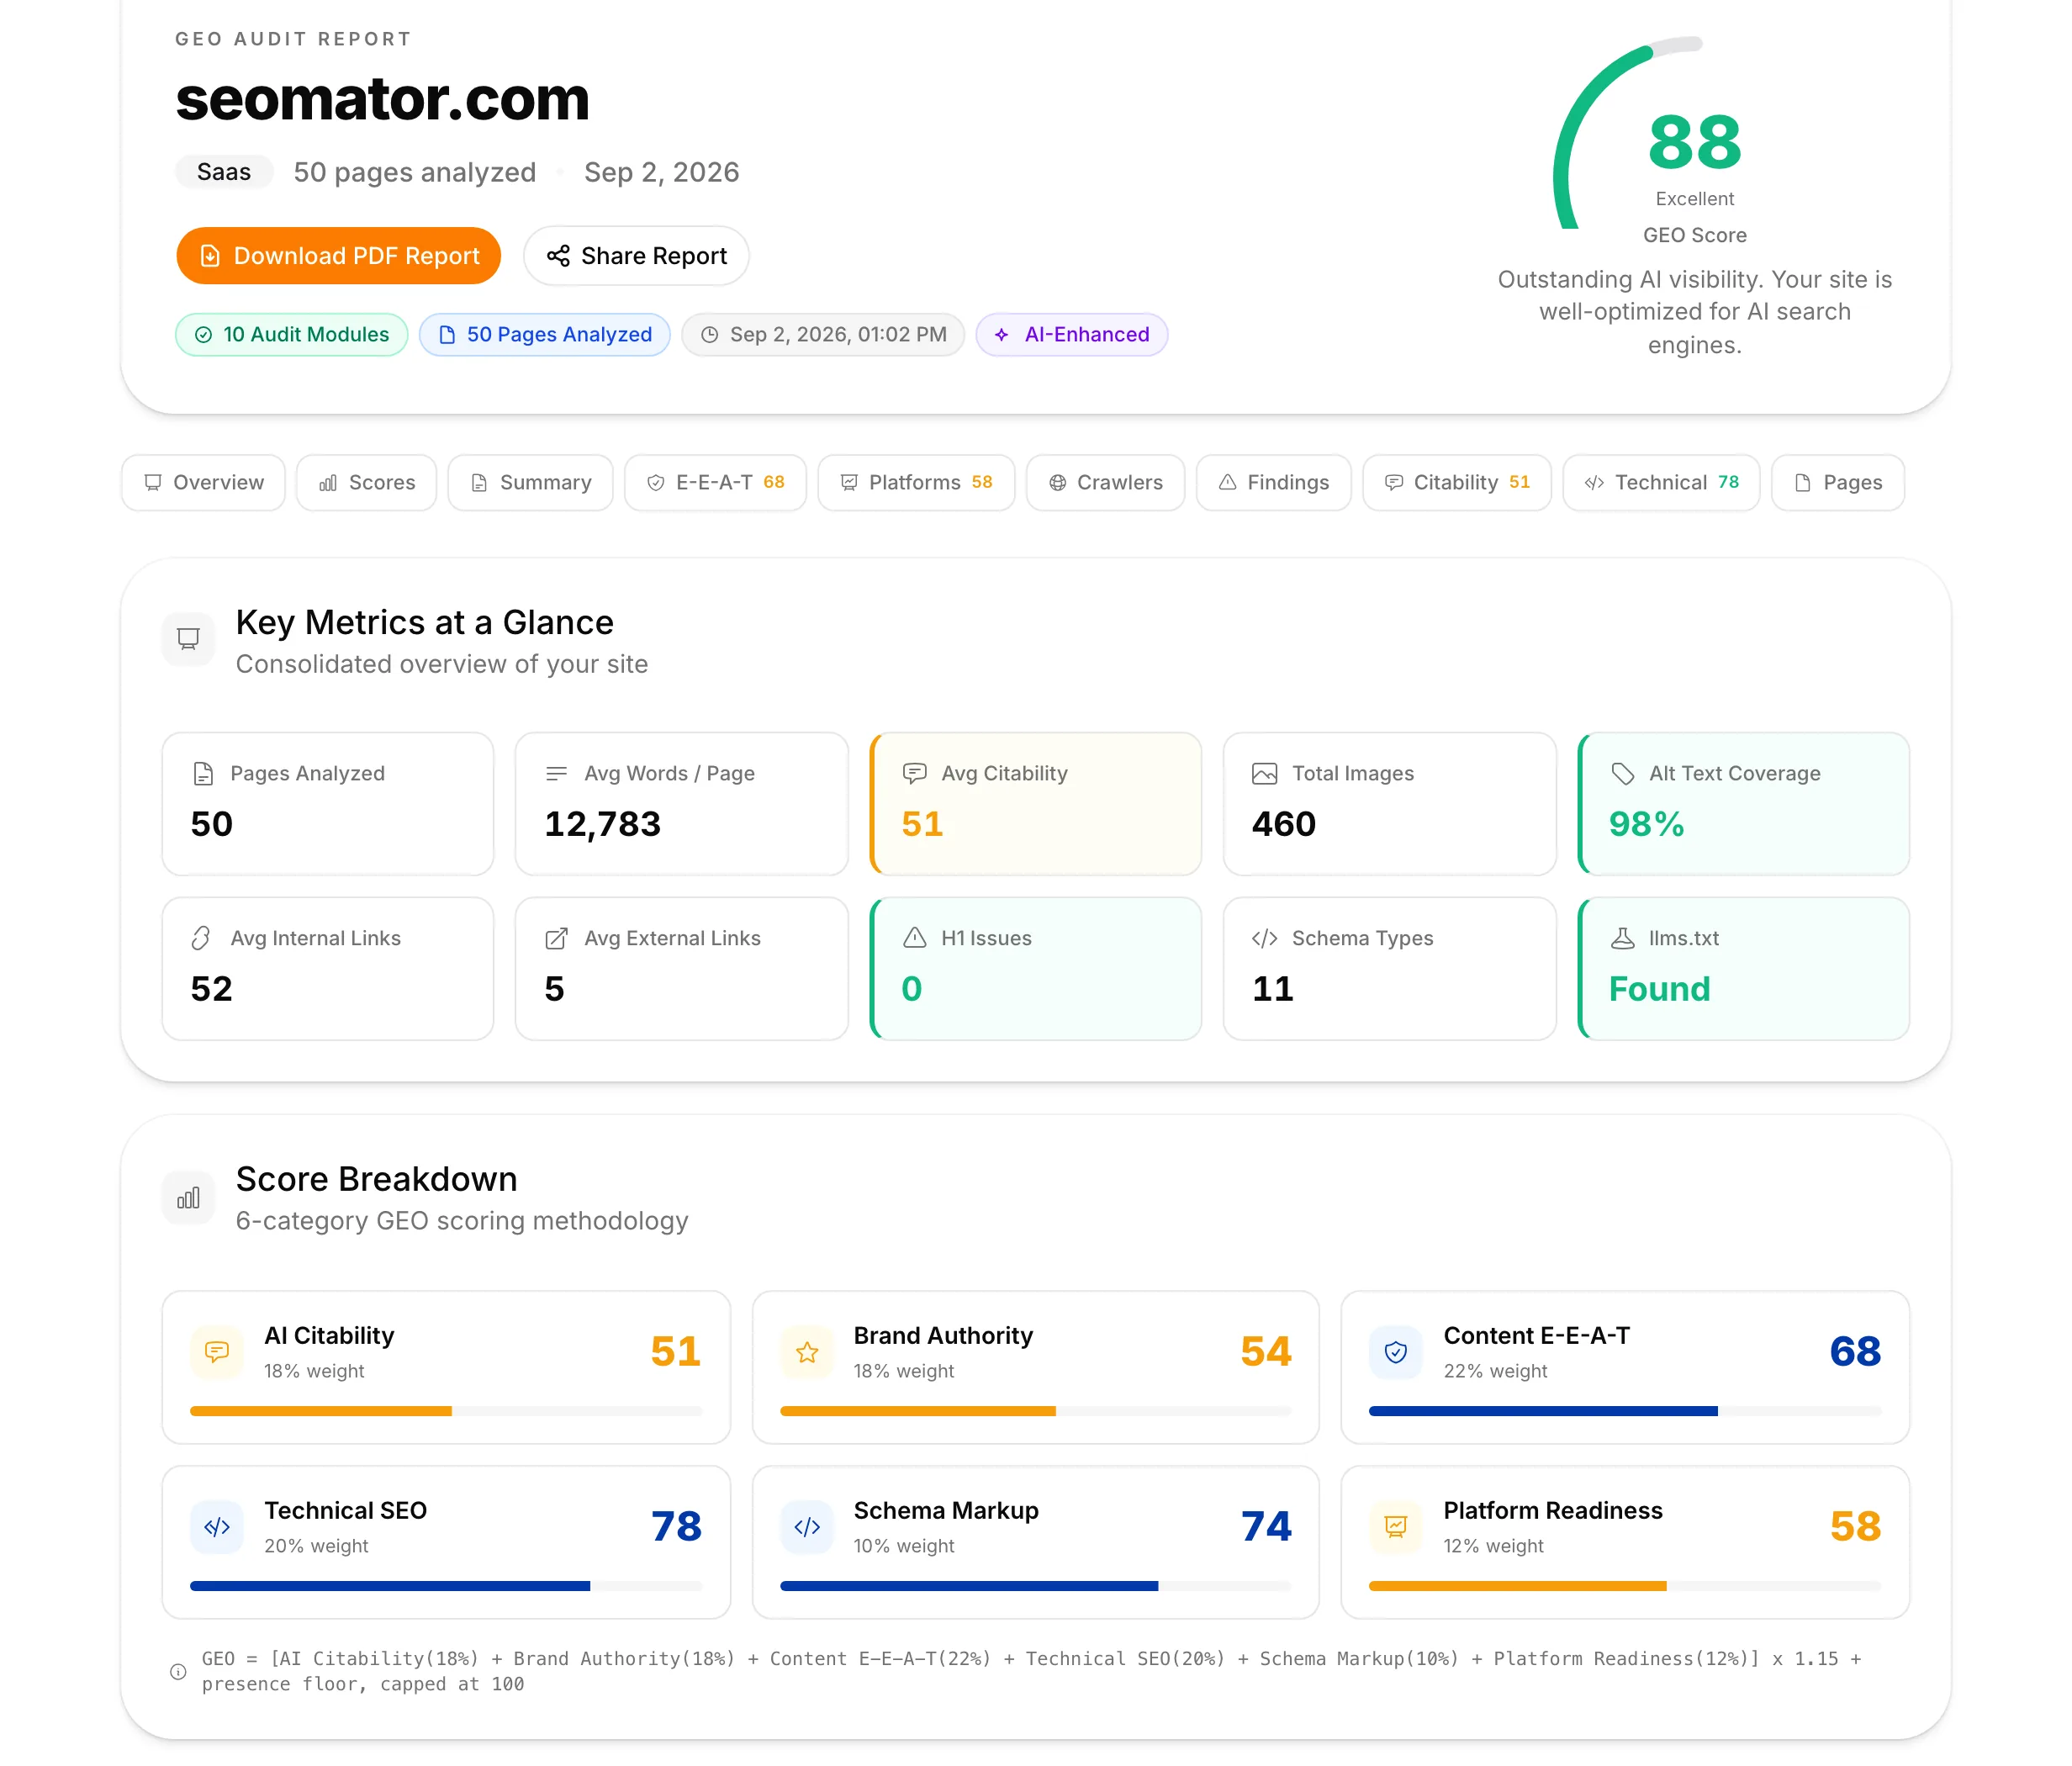This screenshot has width=2072, height=1766.
Task: Click the Avg External Links arrow icon
Action: (556, 938)
